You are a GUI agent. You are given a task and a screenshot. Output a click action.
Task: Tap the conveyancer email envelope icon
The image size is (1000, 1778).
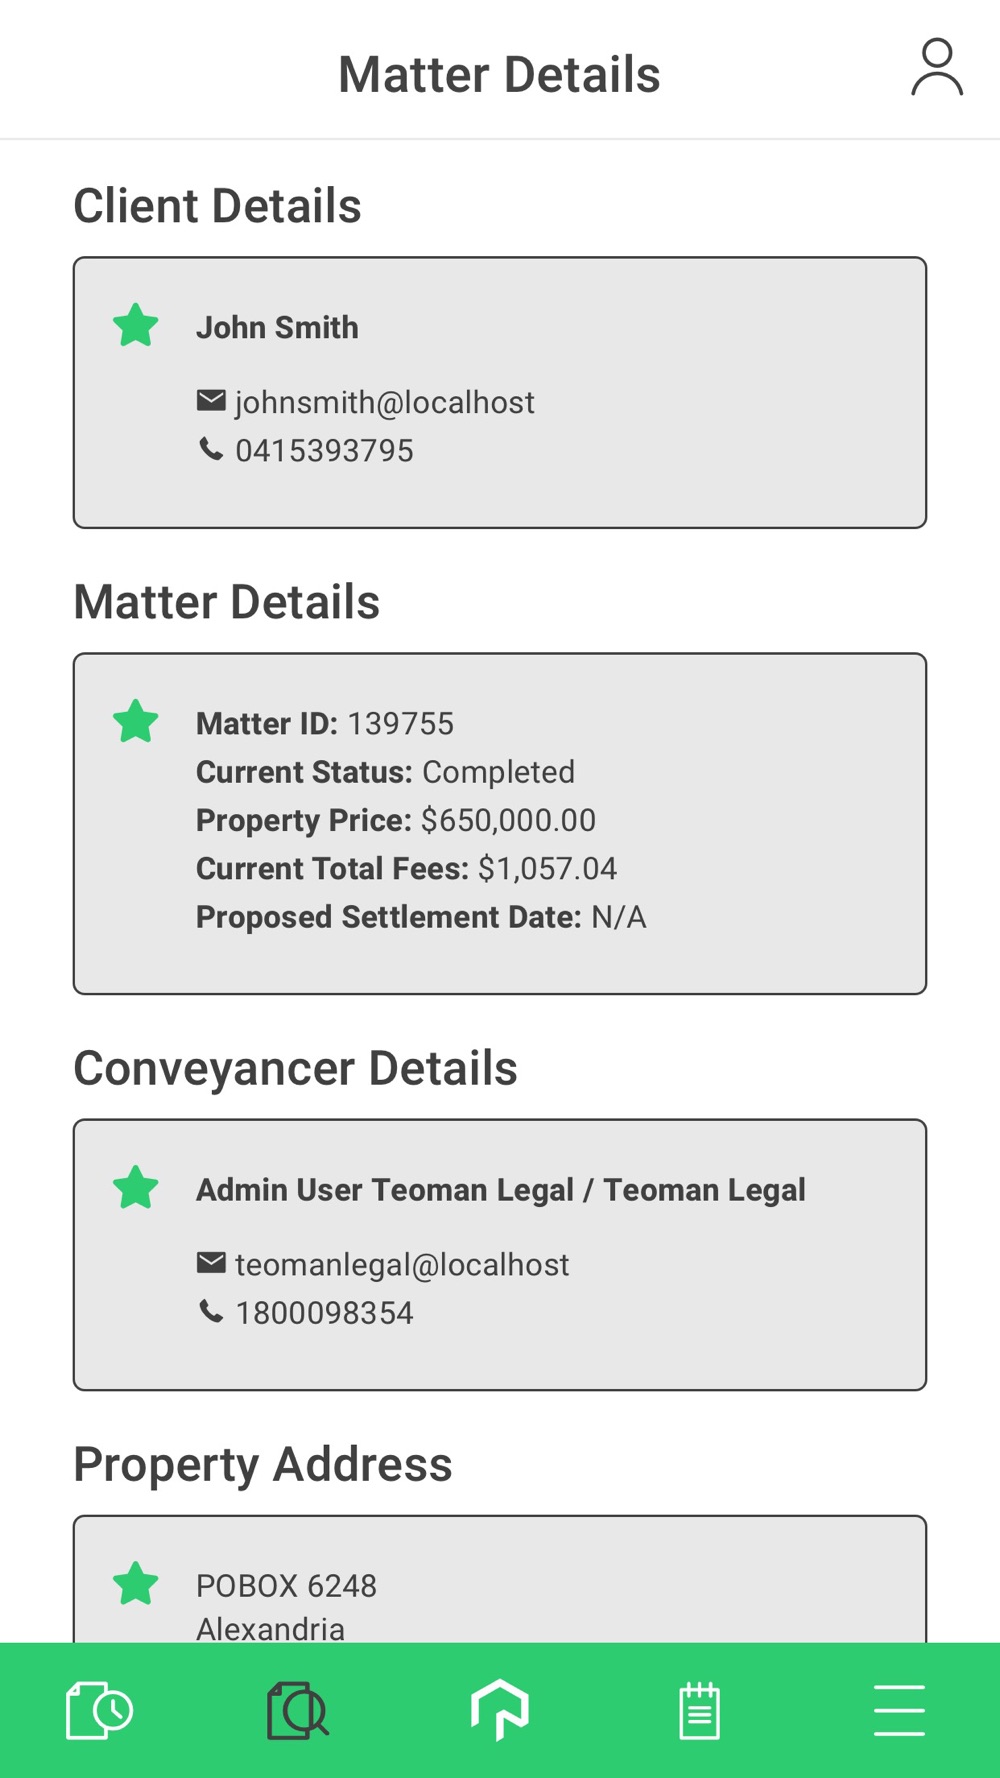(211, 1263)
